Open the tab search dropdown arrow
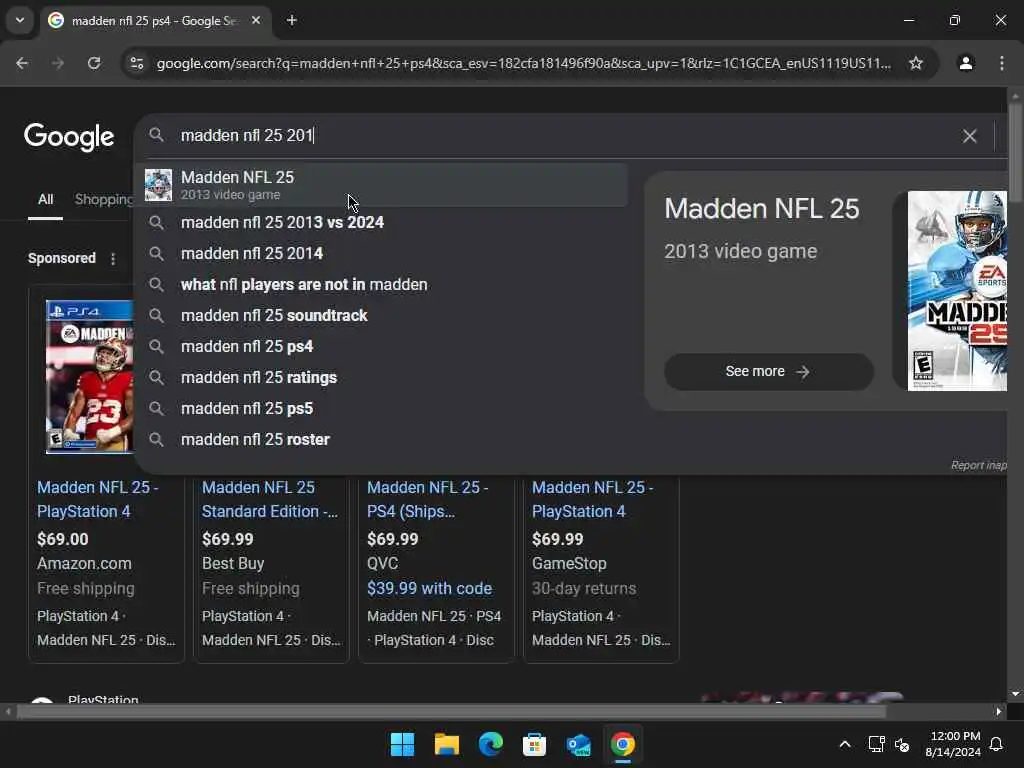 click(x=20, y=20)
